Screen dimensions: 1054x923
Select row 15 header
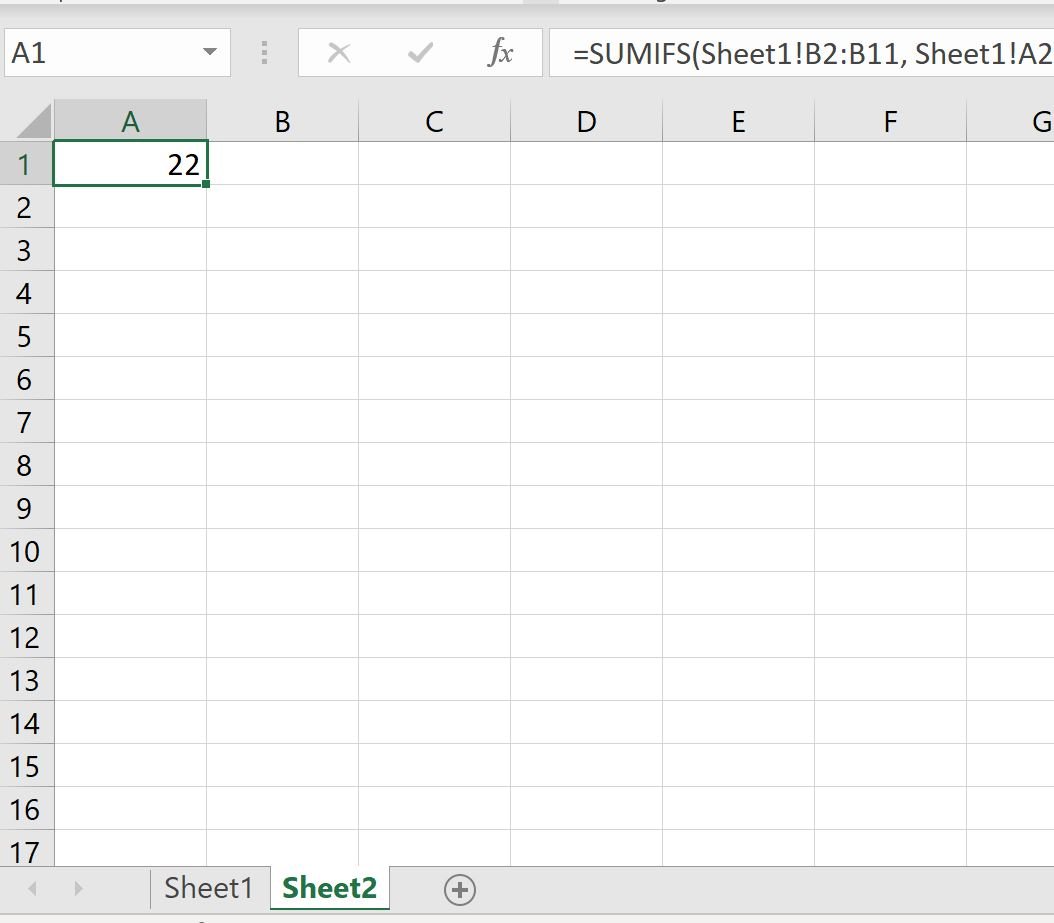pos(26,766)
